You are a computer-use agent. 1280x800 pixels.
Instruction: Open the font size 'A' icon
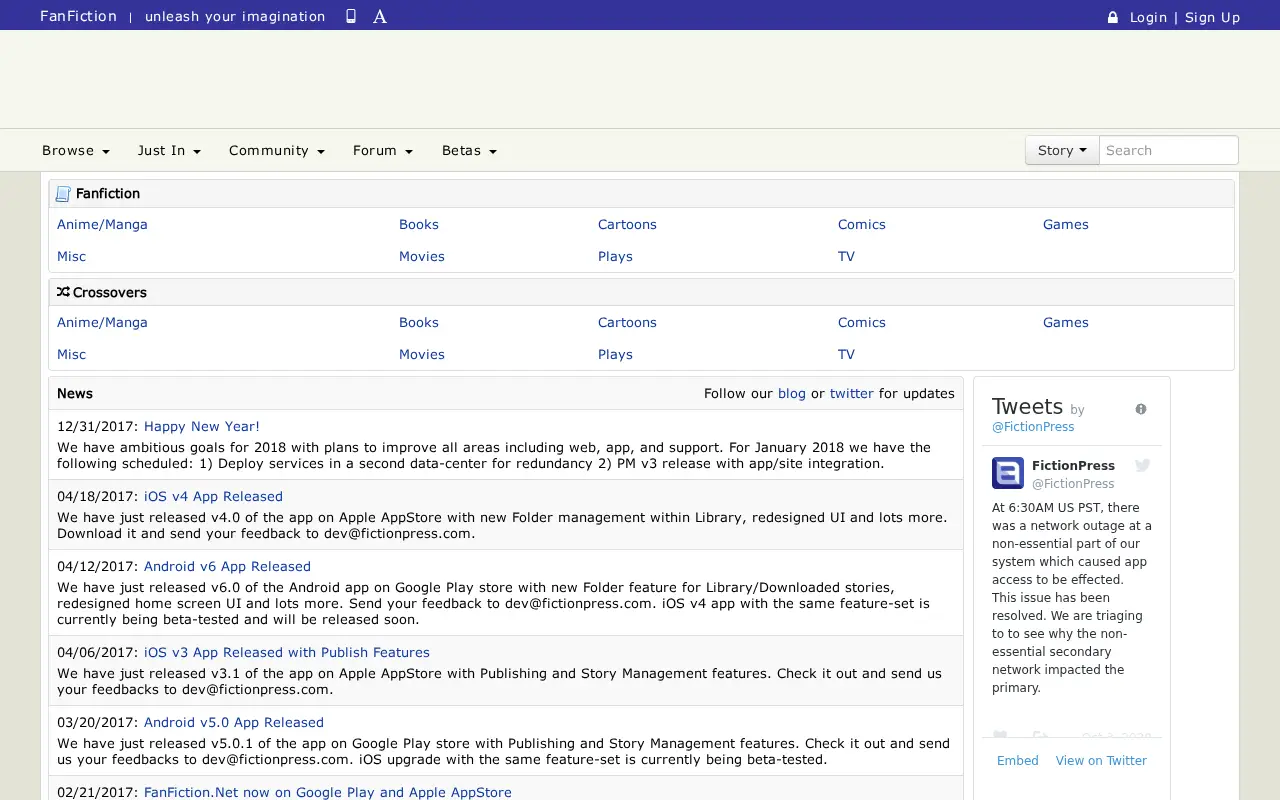tap(380, 16)
